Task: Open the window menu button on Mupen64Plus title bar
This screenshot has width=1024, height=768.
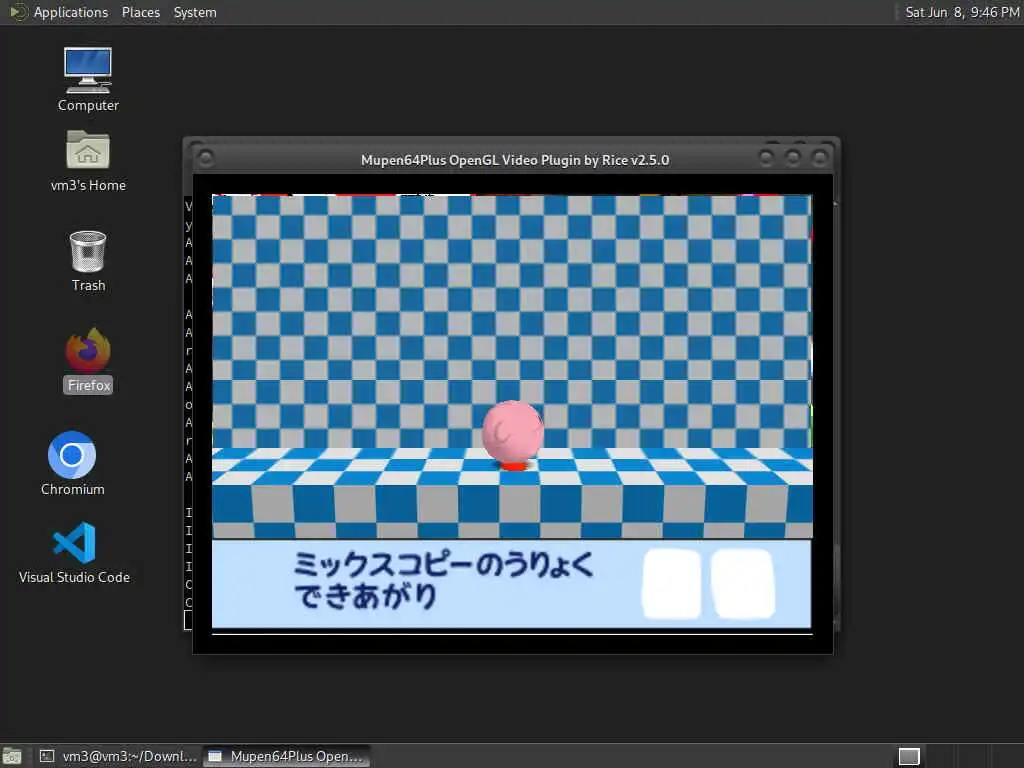Action: coord(205,158)
